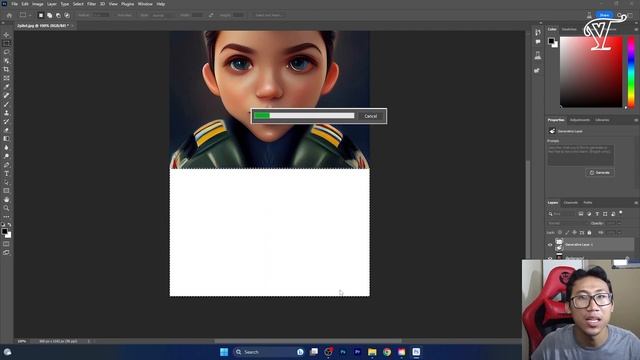The width and height of the screenshot is (640, 360).
Task: Click the Prompt text field in Properties
Action: click(580, 155)
